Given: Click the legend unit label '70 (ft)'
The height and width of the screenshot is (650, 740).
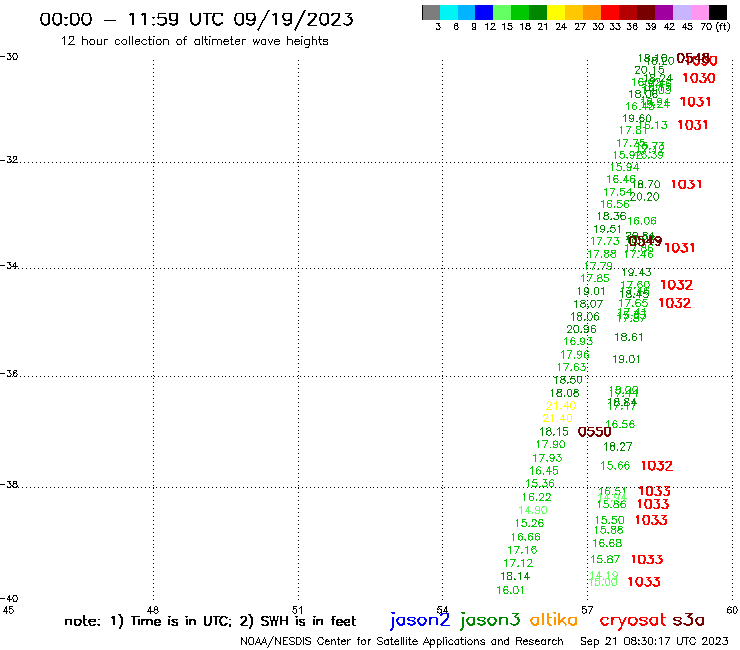Looking at the screenshot, I should 715,27.
